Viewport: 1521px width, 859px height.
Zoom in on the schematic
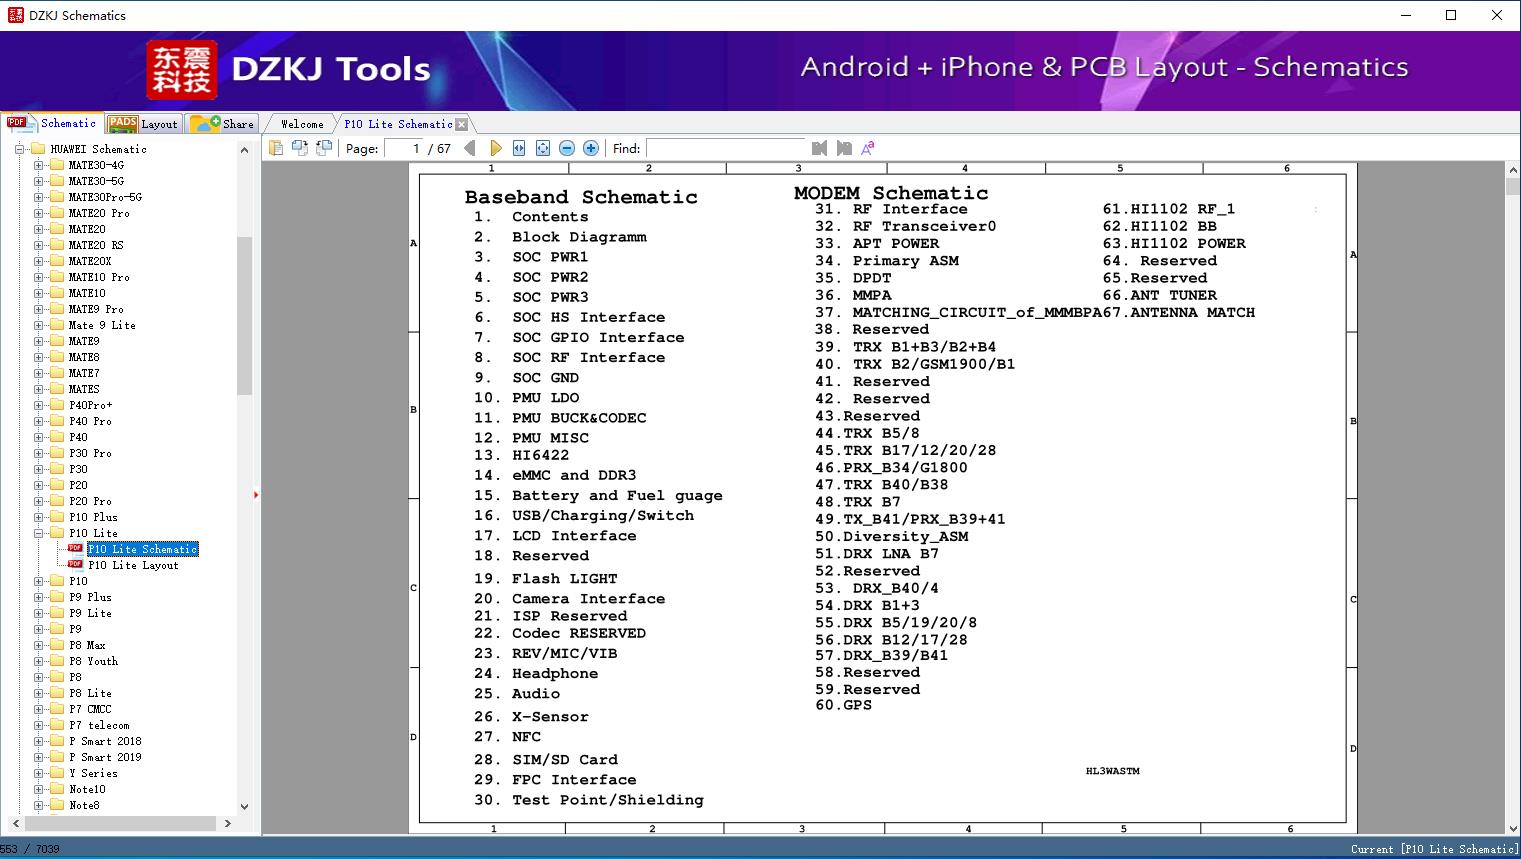pyautogui.click(x=591, y=148)
